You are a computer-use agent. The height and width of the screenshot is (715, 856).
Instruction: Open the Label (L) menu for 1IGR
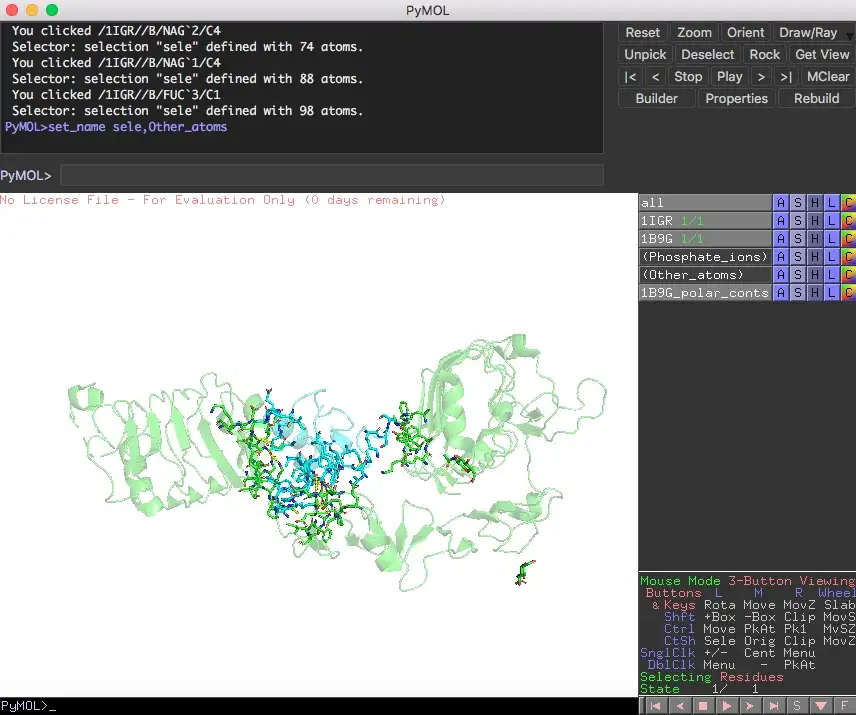[831, 221]
